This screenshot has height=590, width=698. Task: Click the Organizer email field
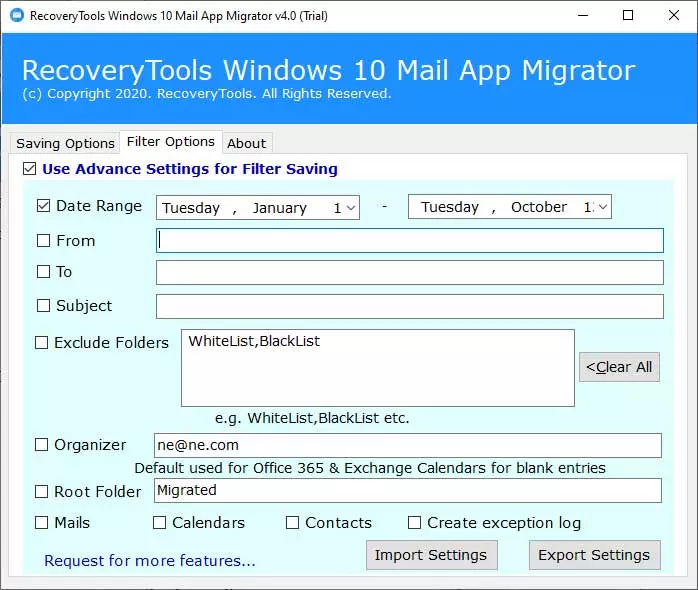(407, 445)
